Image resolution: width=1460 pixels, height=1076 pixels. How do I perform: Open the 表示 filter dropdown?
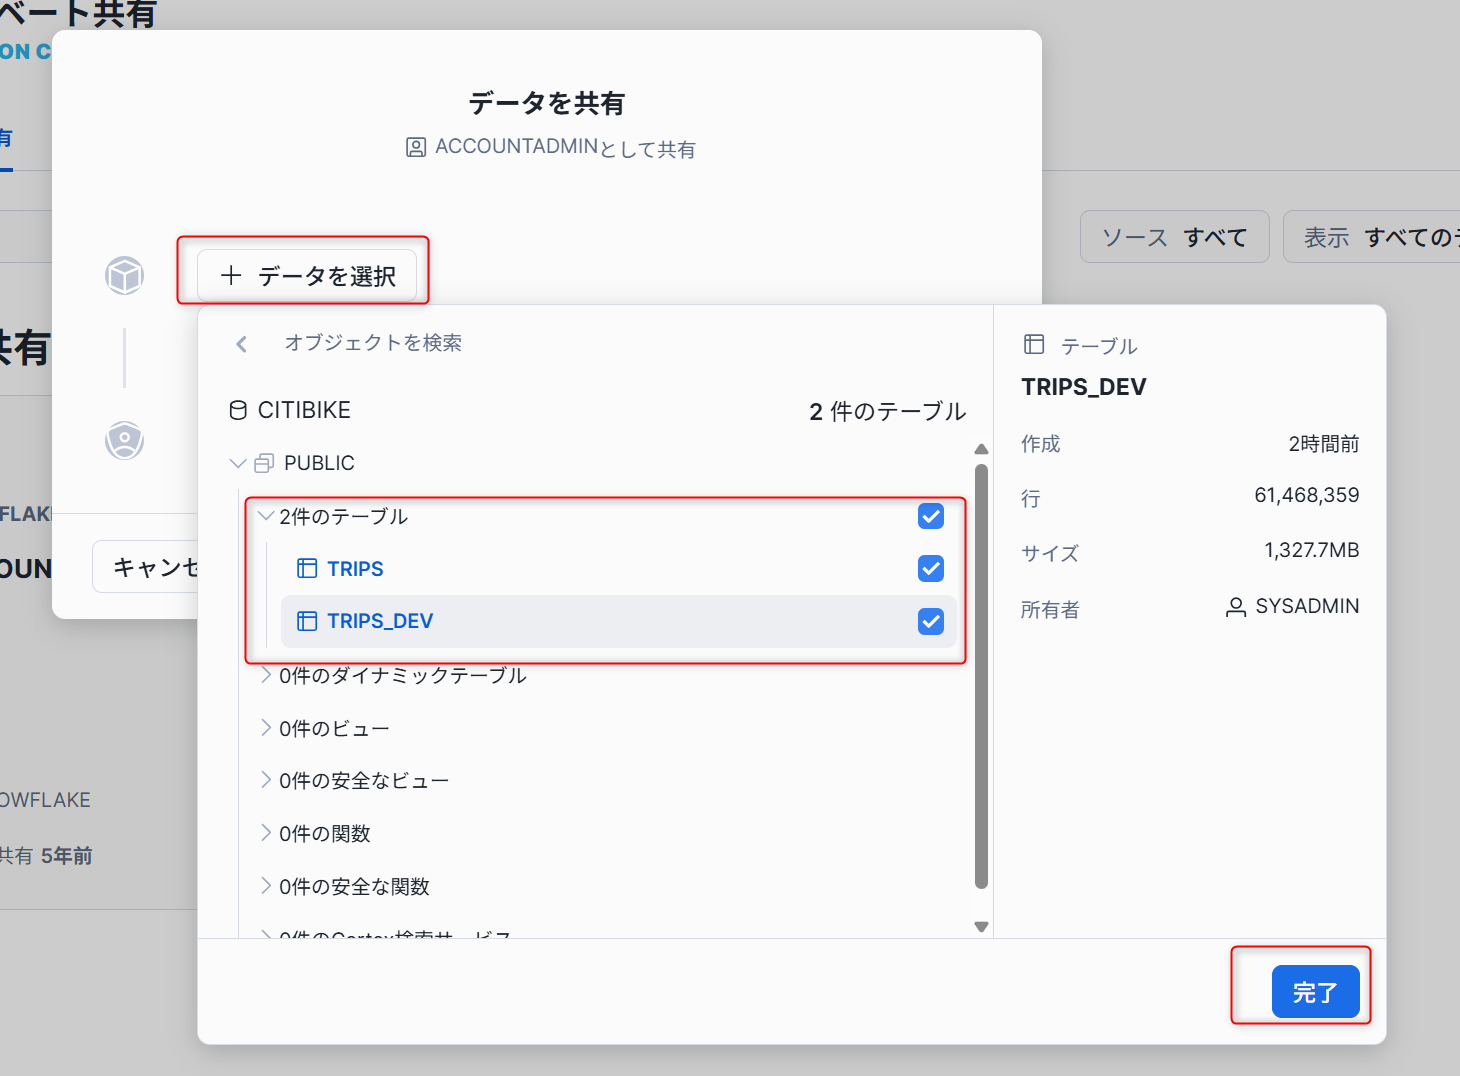pyautogui.click(x=1372, y=237)
